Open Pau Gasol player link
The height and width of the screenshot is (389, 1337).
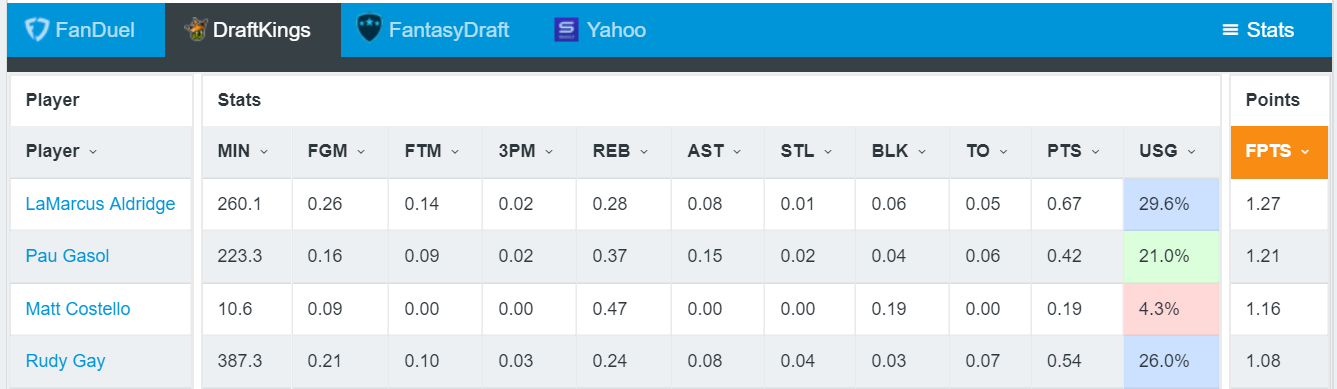pyautogui.click(x=67, y=256)
